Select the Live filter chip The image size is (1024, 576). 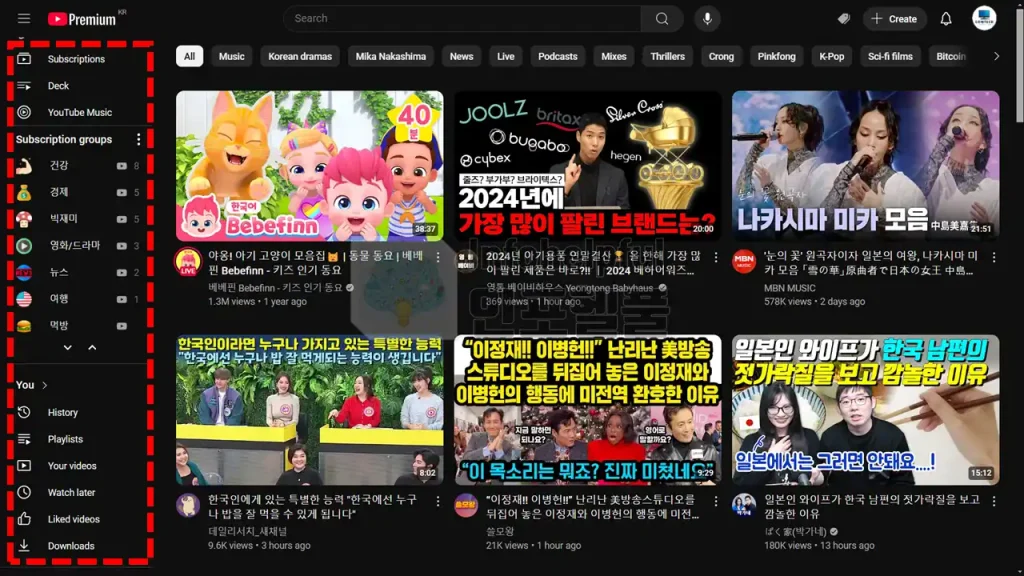click(x=505, y=56)
